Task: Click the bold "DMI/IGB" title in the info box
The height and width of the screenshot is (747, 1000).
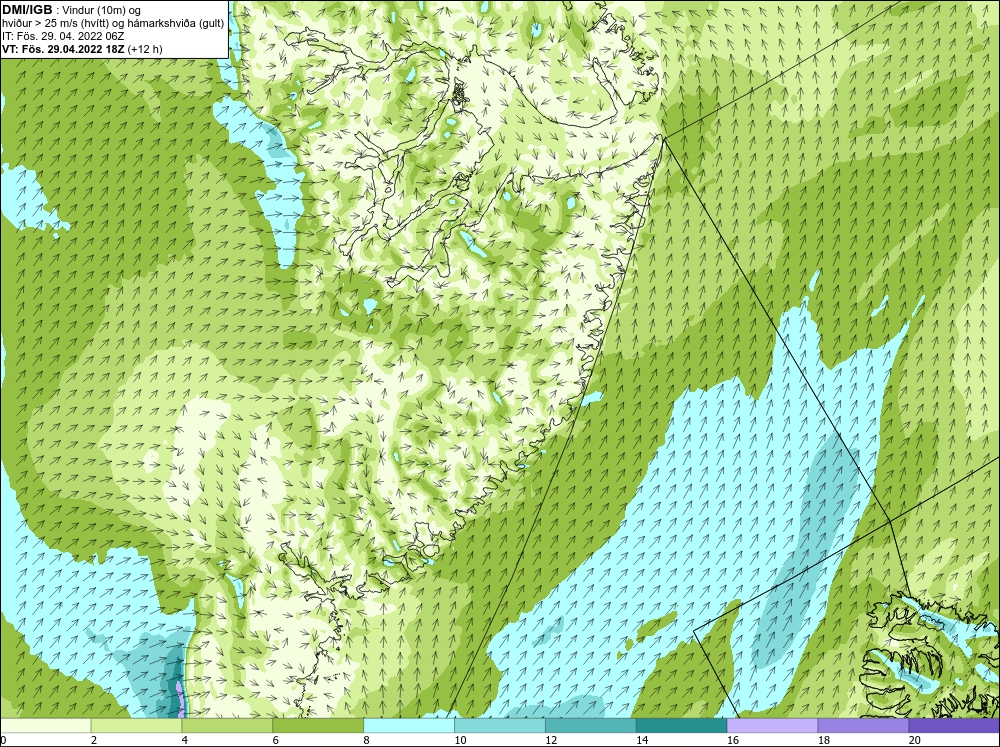Action: pyautogui.click(x=27, y=10)
